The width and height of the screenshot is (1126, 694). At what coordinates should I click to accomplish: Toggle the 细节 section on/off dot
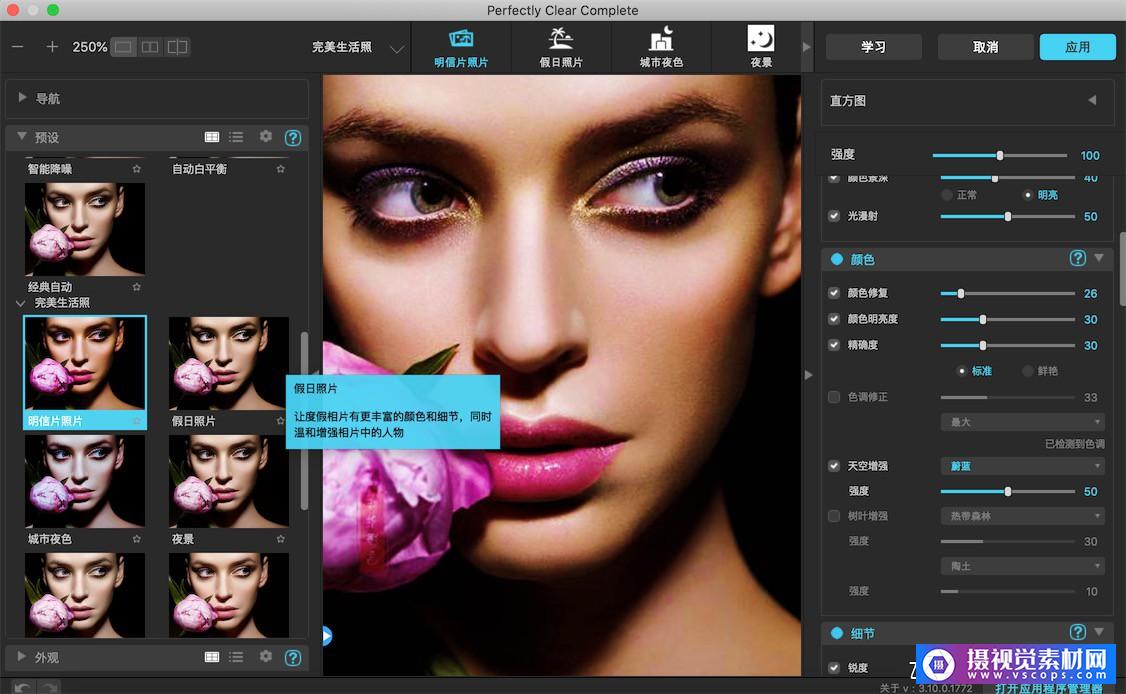pos(837,633)
